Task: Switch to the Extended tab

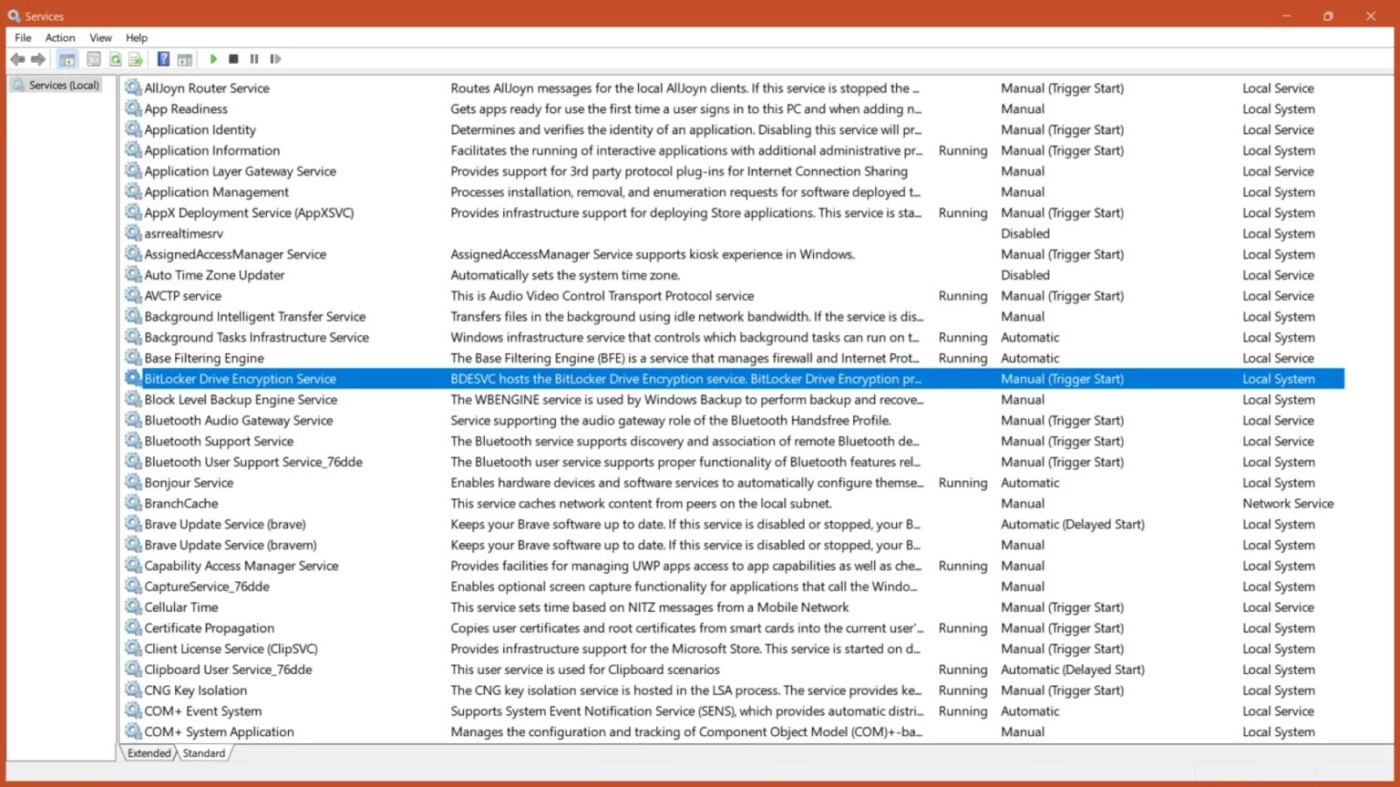Action: (149, 753)
